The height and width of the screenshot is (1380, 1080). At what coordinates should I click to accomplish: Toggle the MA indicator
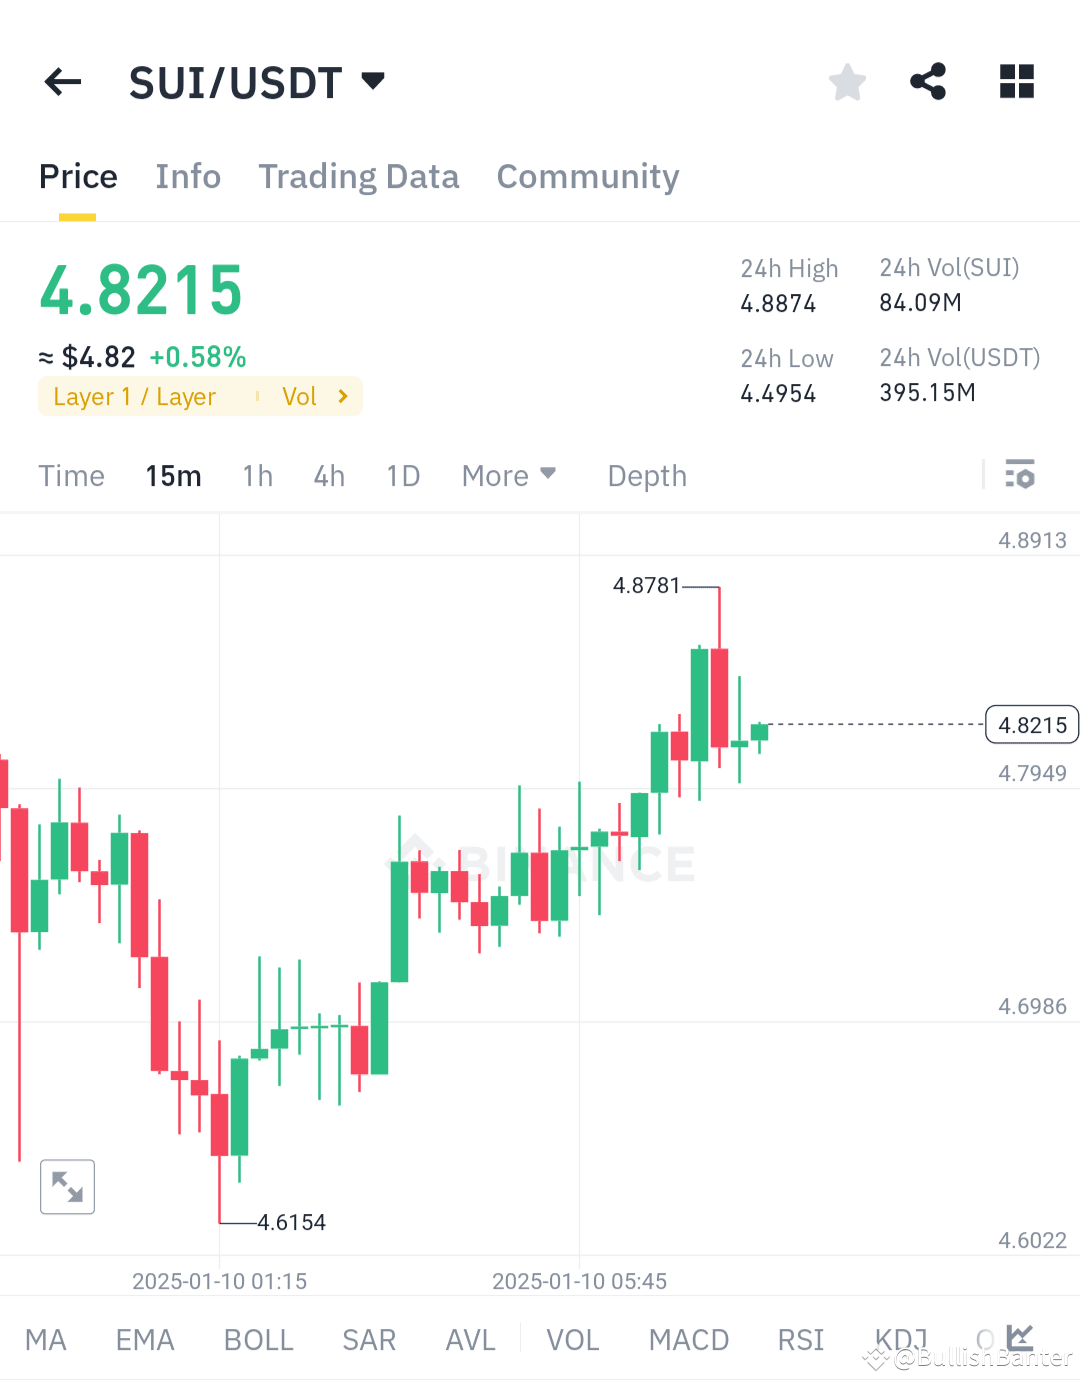(46, 1339)
